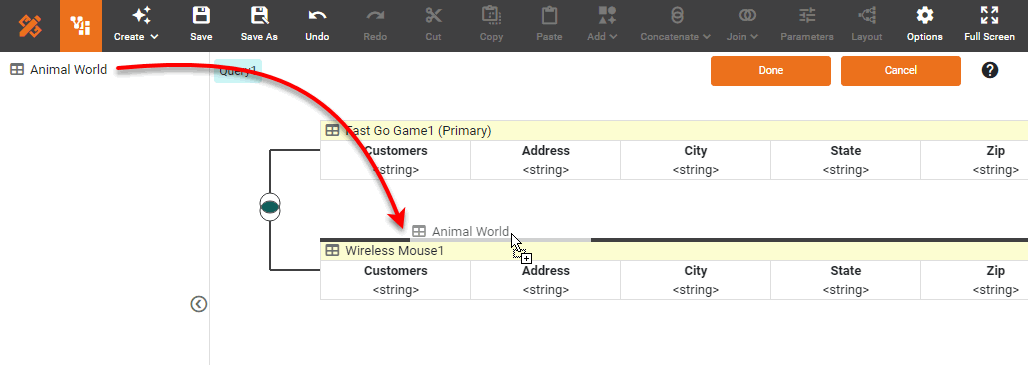Screen dimensions: 1028x365
Task: Click the Done button
Action: (x=771, y=71)
